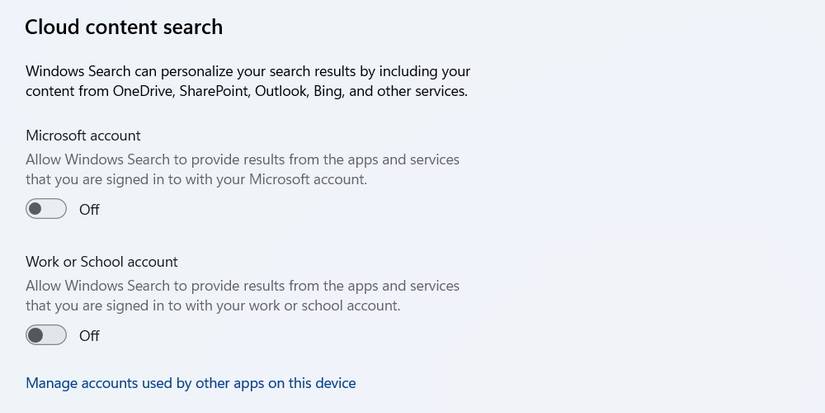Screen dimensions: 825x413
Task: Click the Off label beside Microsoft account switch
Action: (x=89, y=210)
